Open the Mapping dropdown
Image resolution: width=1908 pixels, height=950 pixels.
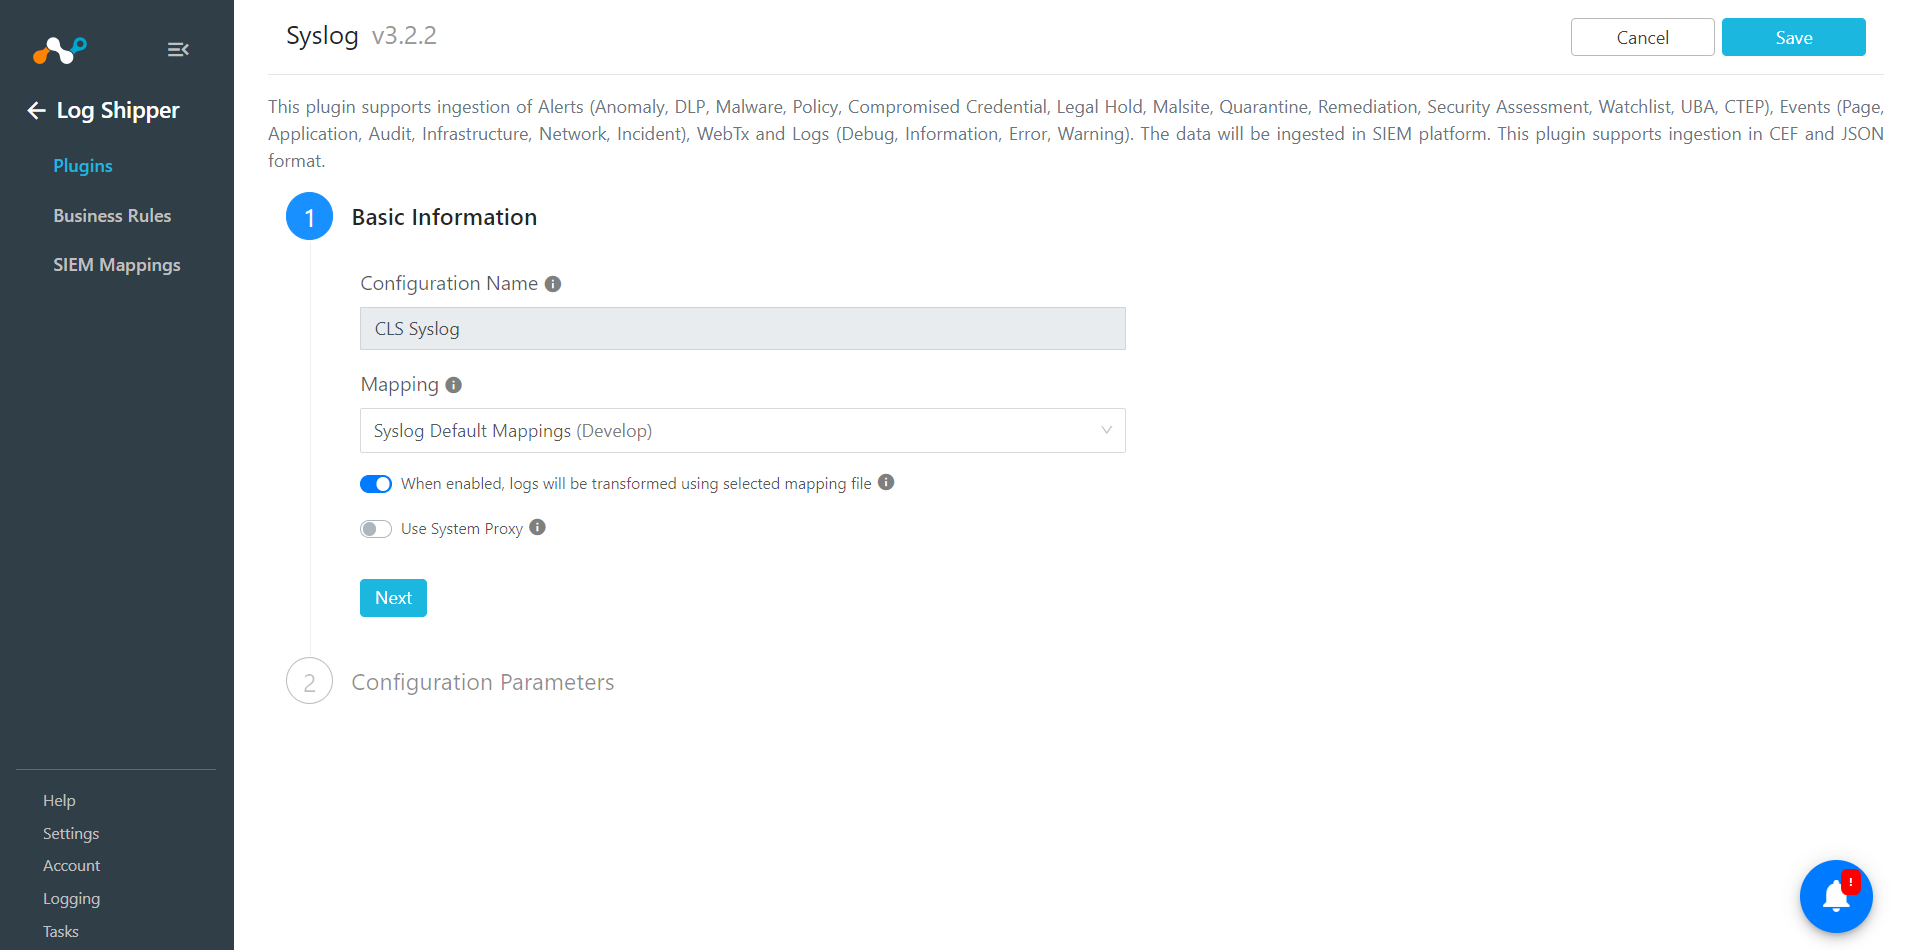(743, 430)
